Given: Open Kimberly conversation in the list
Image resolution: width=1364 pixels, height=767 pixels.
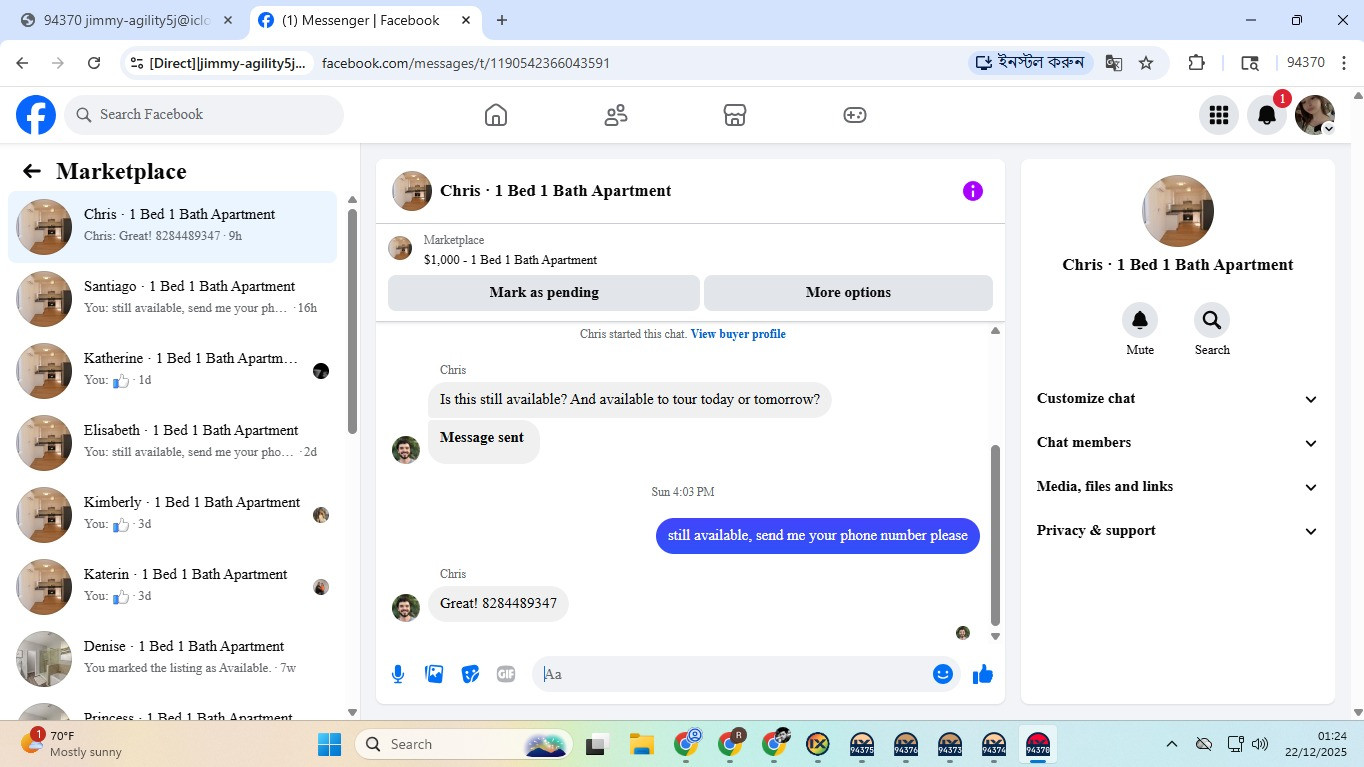Looking at the screenshot, I should pyautogui.click(x=173, y=515).
